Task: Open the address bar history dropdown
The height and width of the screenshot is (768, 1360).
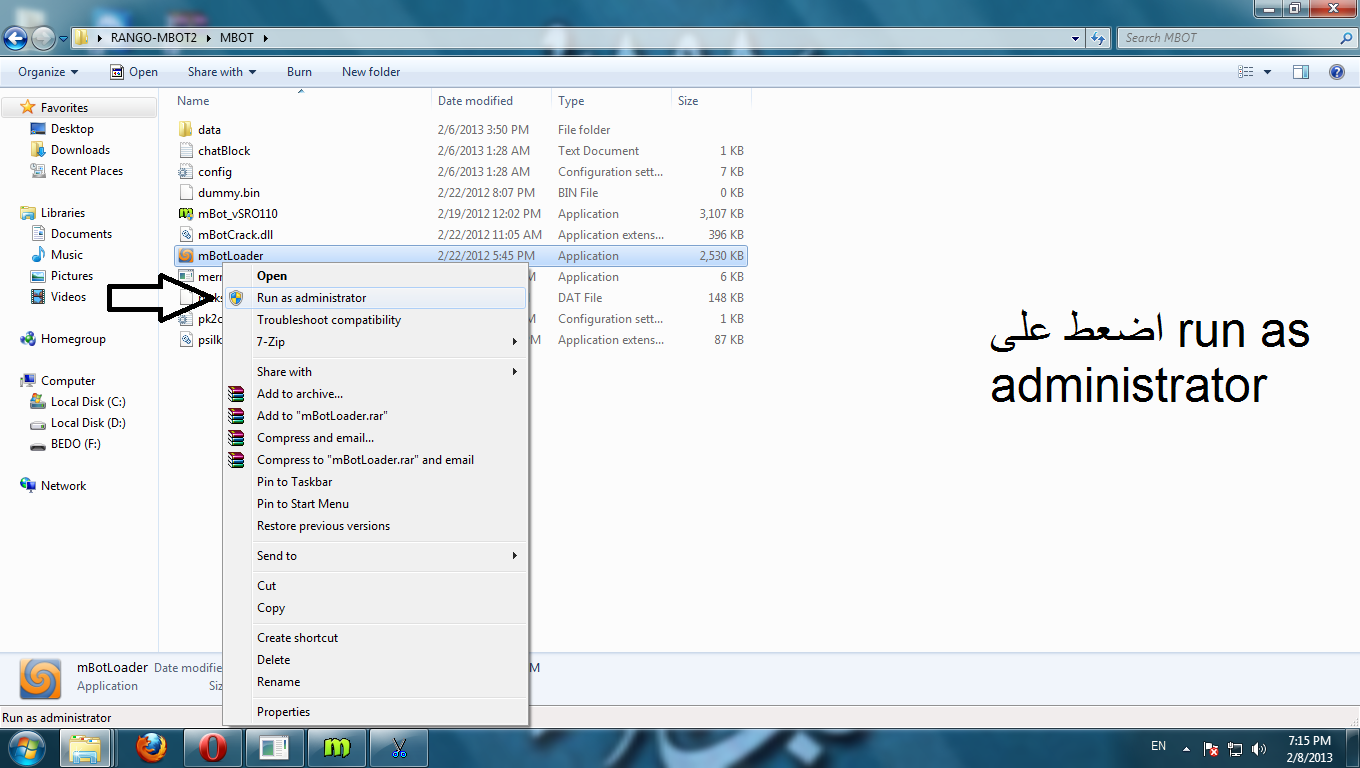Action: [x=1076, y=38]
